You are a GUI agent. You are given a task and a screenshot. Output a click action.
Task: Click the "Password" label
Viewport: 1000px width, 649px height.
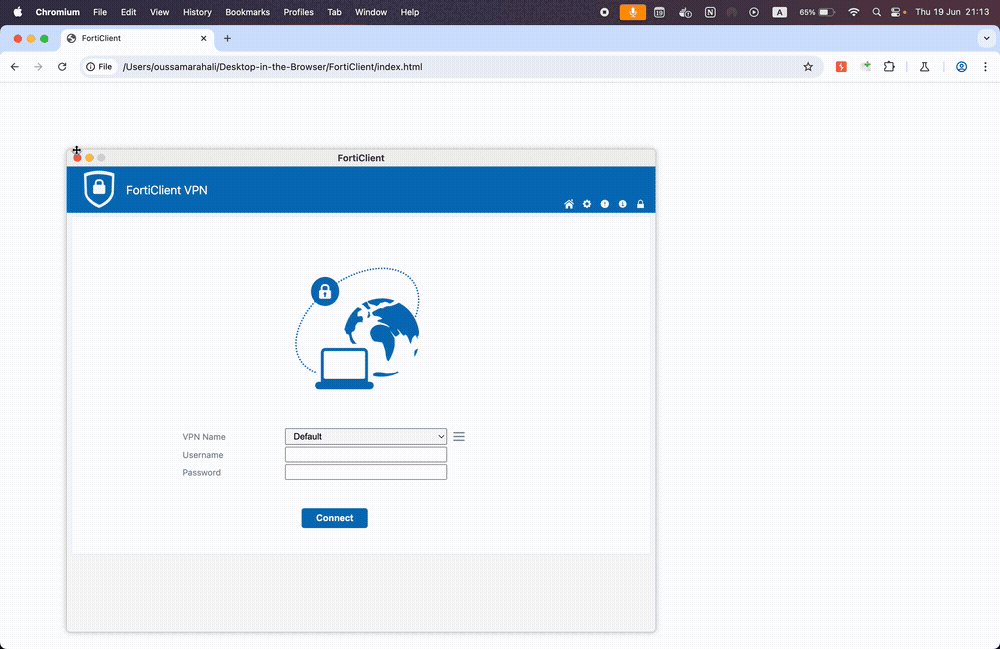pos(202,472)
